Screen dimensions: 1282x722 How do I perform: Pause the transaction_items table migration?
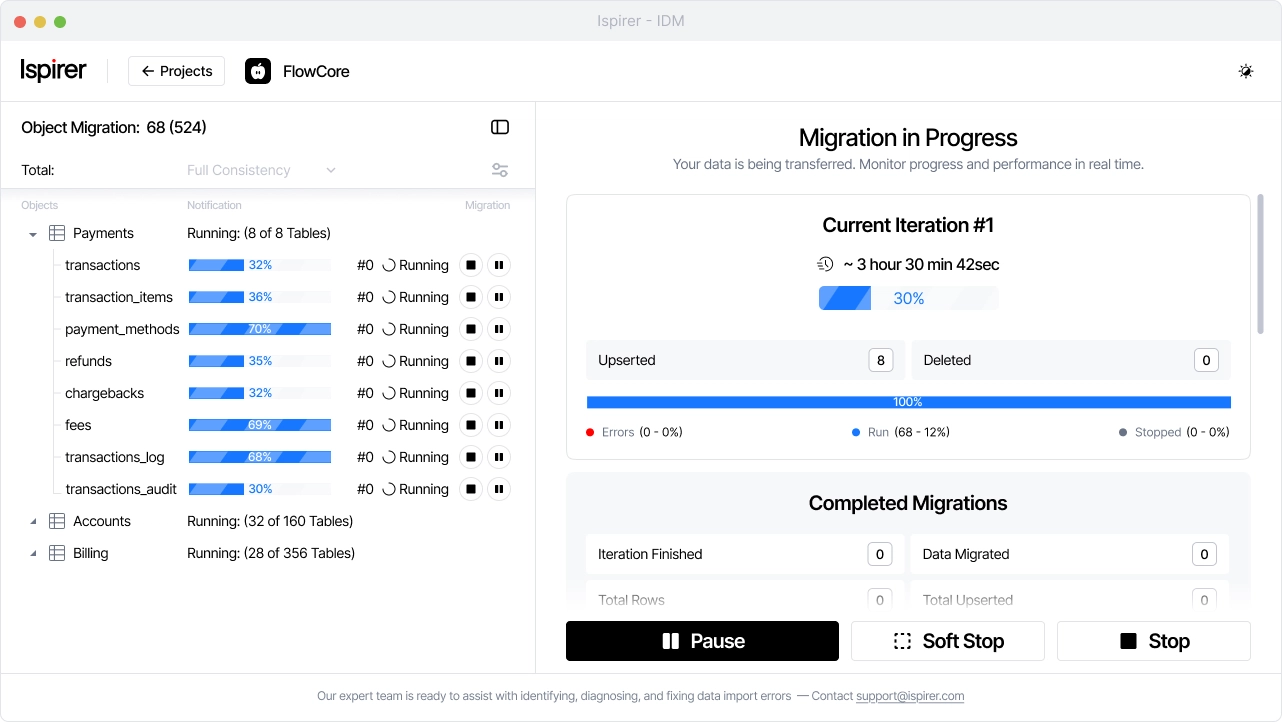[499, 297]
